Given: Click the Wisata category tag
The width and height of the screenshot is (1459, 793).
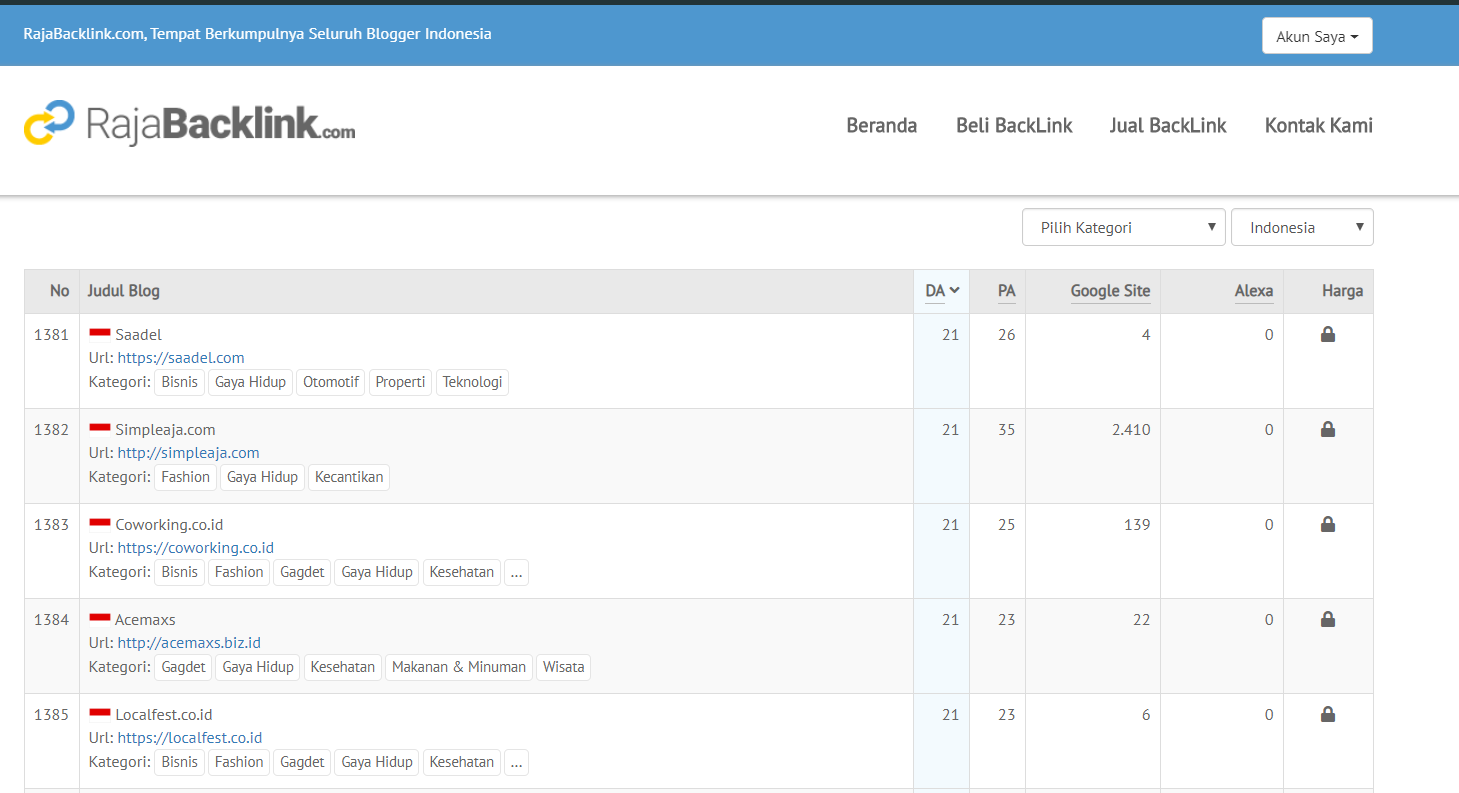Looking at the screenshot, I should (x=564, y=667).
